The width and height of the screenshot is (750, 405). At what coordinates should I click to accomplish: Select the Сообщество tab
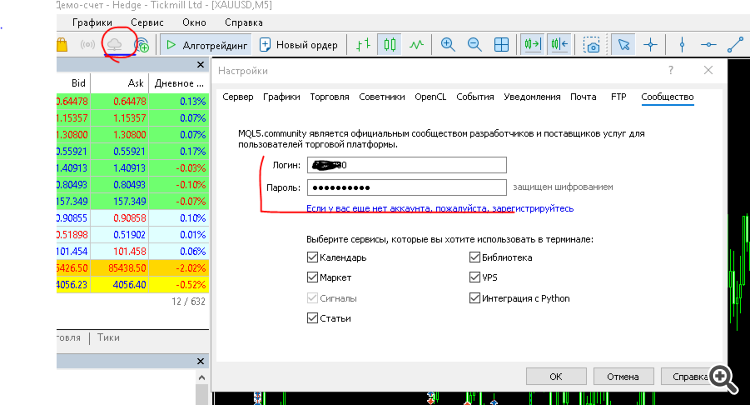[667, 97]
